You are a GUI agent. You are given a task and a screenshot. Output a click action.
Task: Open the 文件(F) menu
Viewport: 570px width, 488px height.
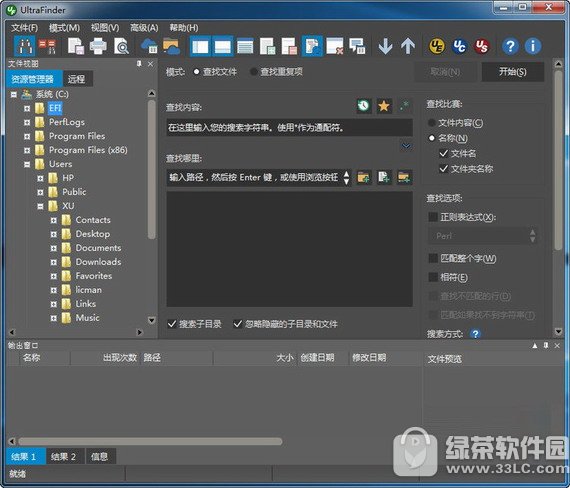coord(24,28)
